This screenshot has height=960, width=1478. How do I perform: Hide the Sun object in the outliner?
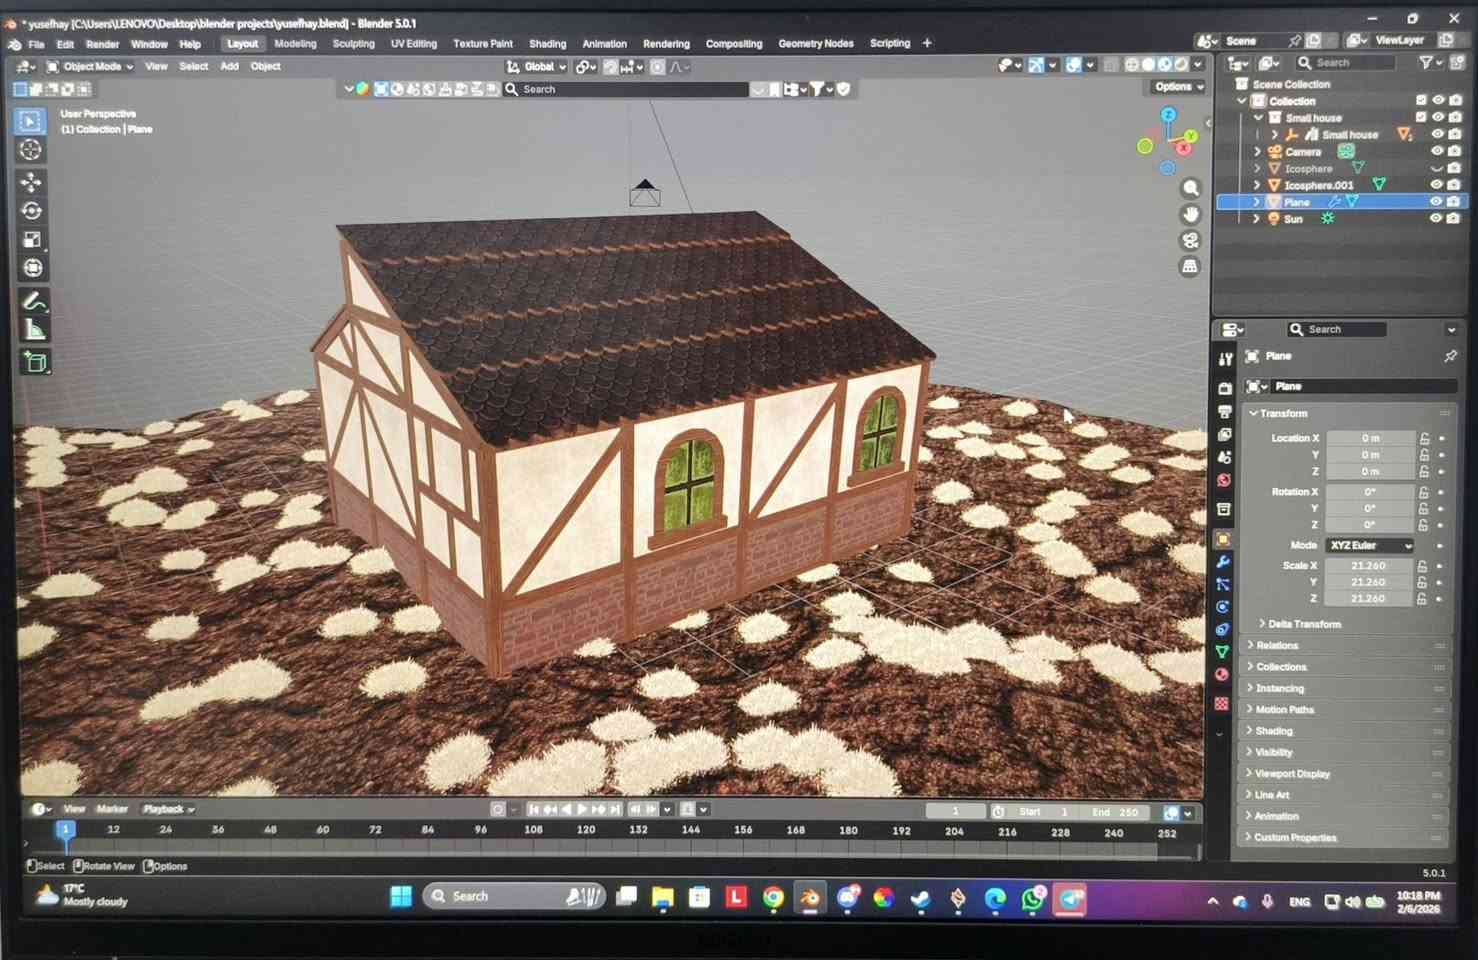point(1436,218)
